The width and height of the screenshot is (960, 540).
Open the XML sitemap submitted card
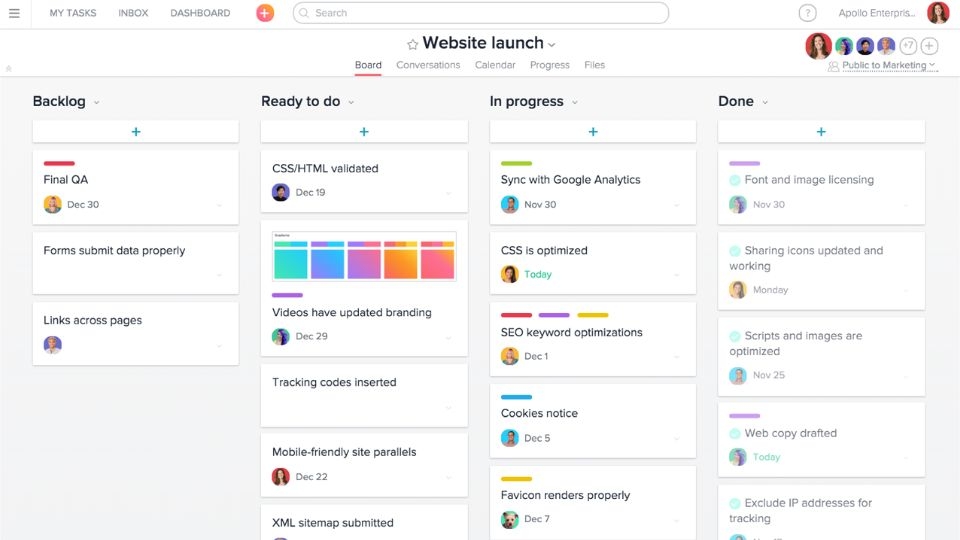pos(364,522)
